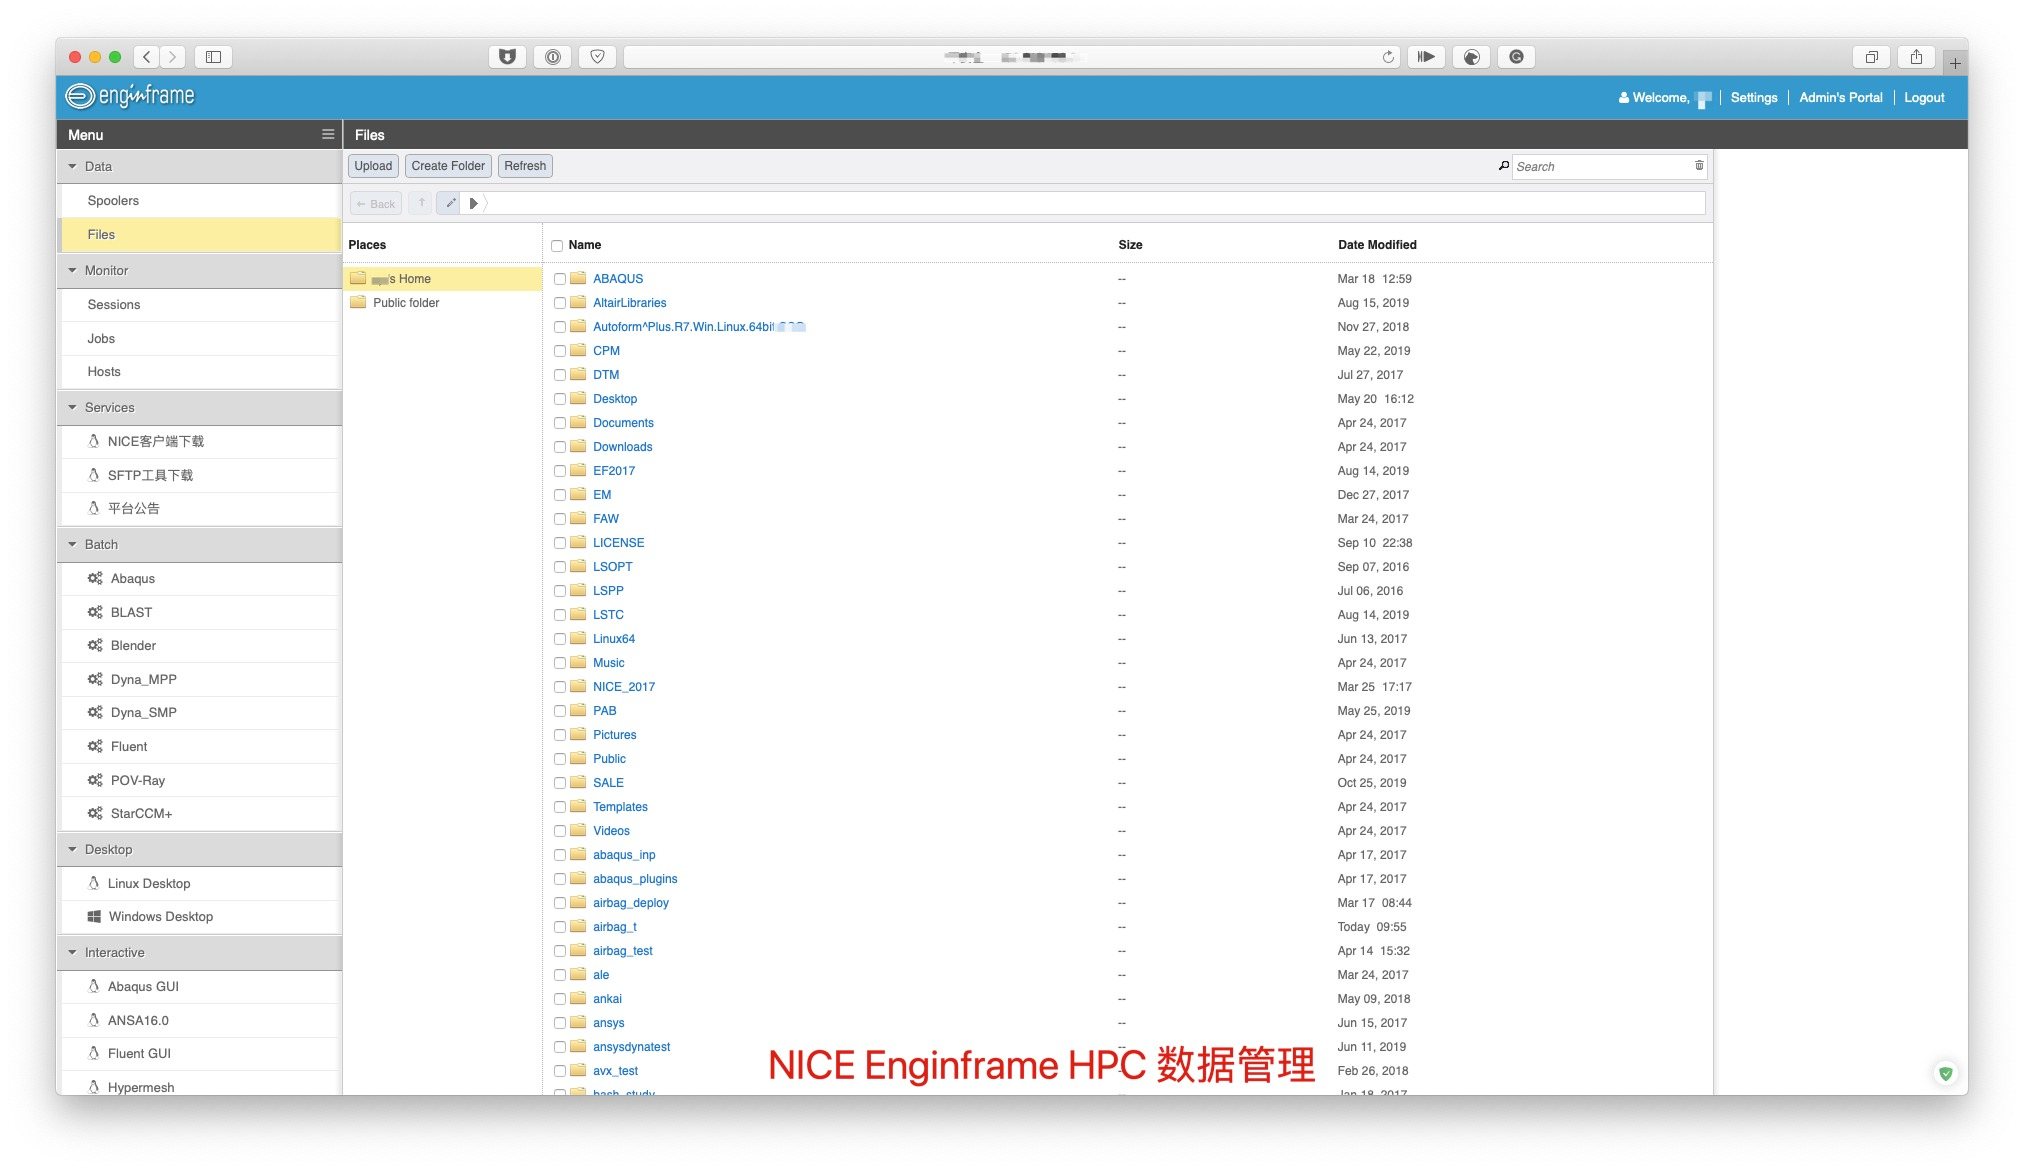Click the search magnifier icon
The height and width of the screenshot is (1169, 2024).
[1503, 166]
